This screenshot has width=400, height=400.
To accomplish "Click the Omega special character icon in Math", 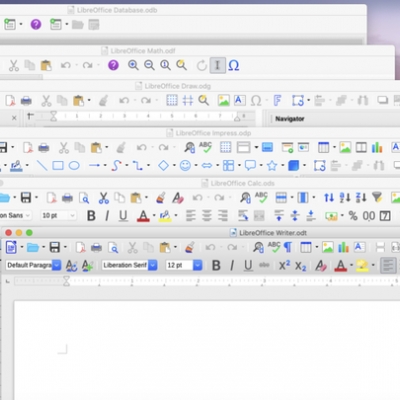I will coord(234,65).
